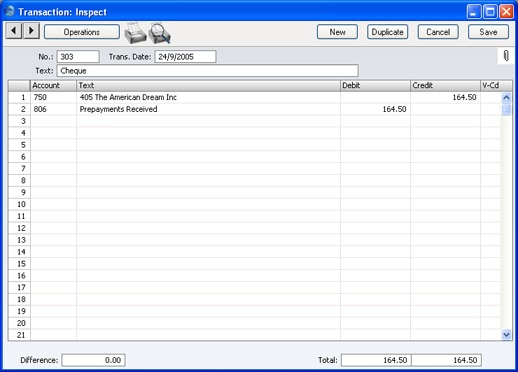518x372 pixels.
Task: Click the scroll up arrow of grid
Action: (506, 98)
